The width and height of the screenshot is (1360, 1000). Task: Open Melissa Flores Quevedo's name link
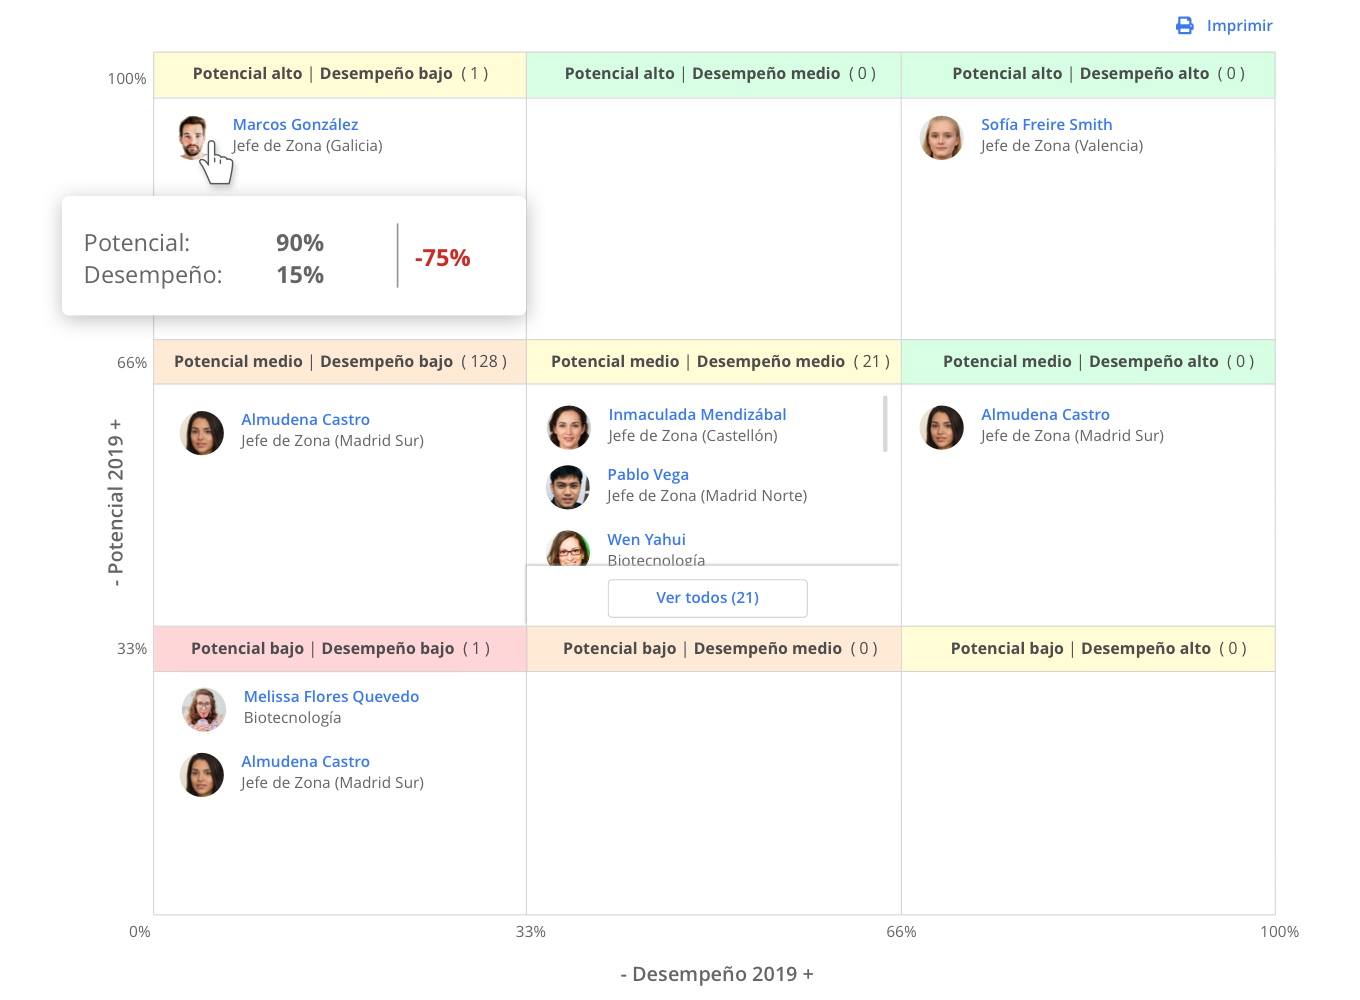click(x=331, y=697)
